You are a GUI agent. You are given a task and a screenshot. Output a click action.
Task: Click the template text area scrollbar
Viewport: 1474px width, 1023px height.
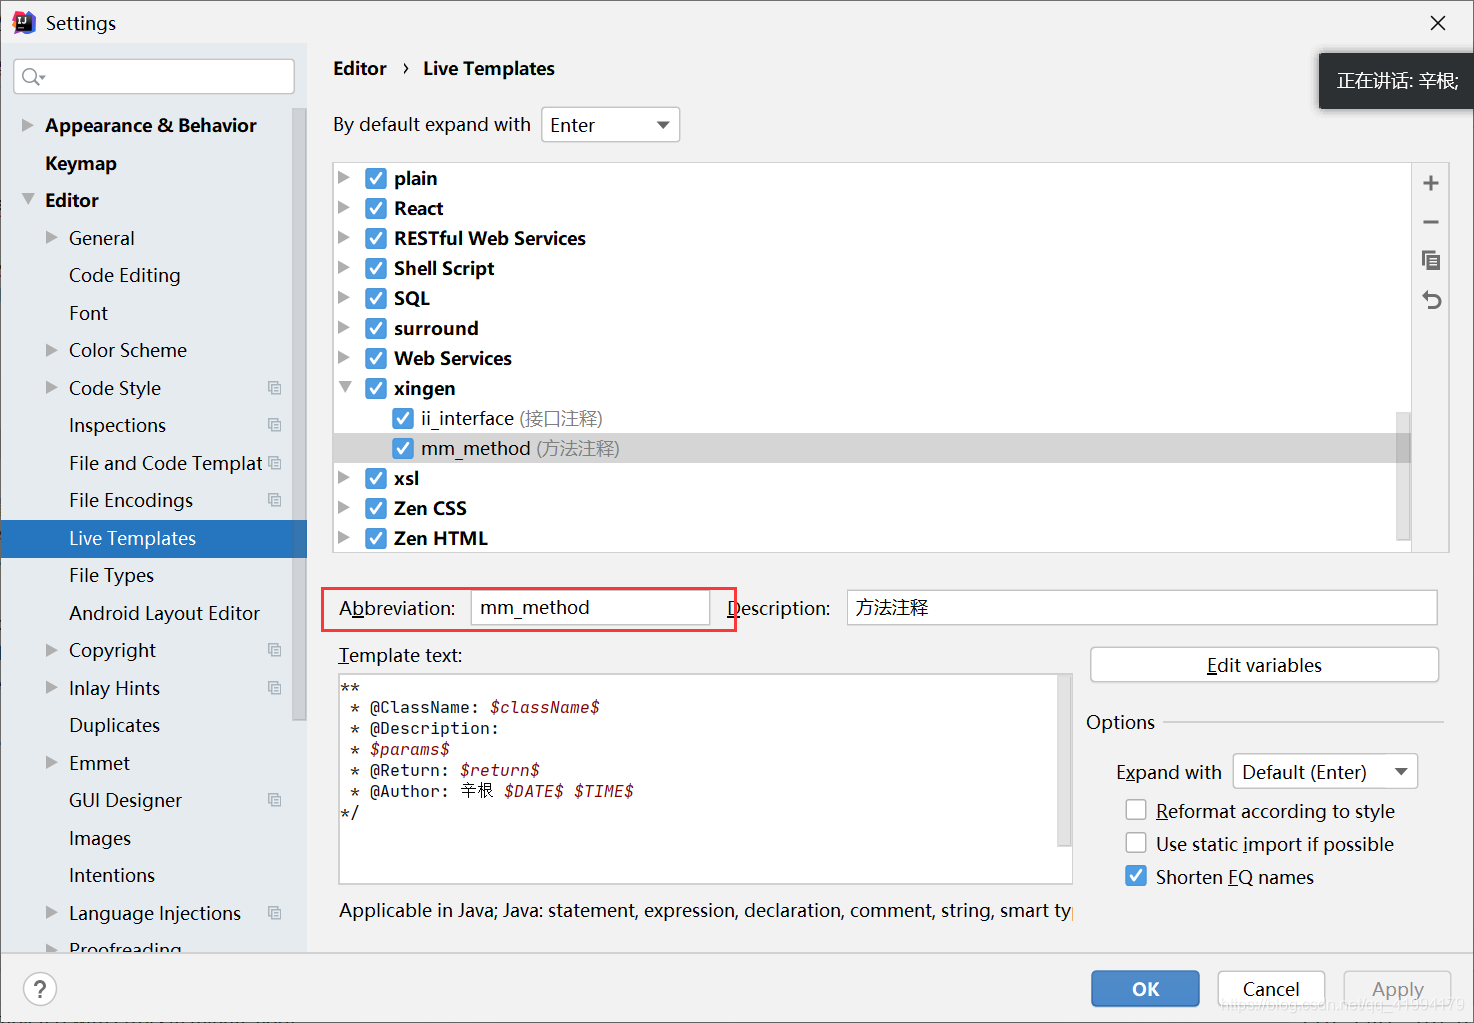[1065, 762]
